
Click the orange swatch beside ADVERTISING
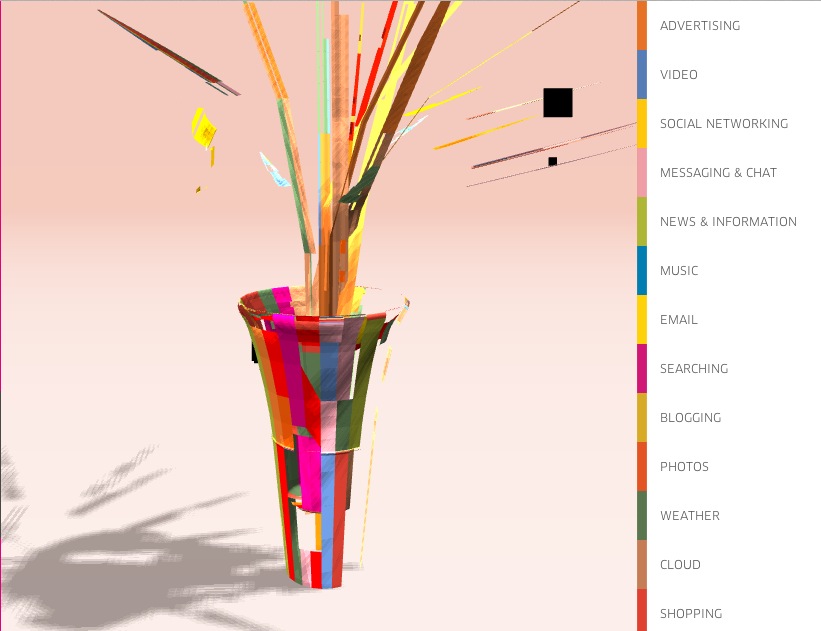click(x=641, y=26)
